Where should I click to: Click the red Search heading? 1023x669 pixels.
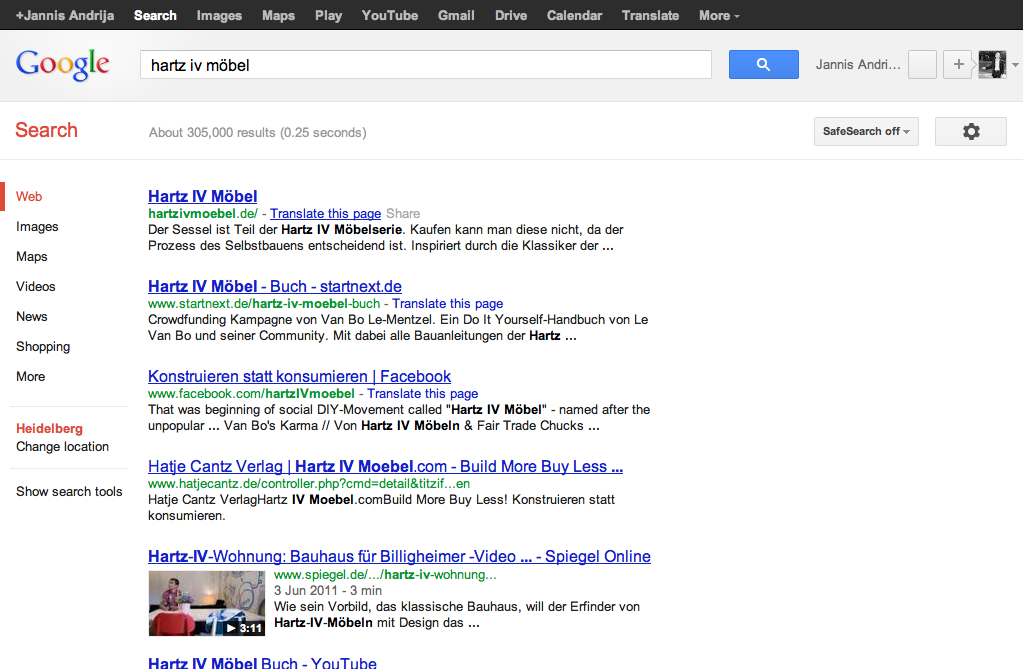[46, 130]
